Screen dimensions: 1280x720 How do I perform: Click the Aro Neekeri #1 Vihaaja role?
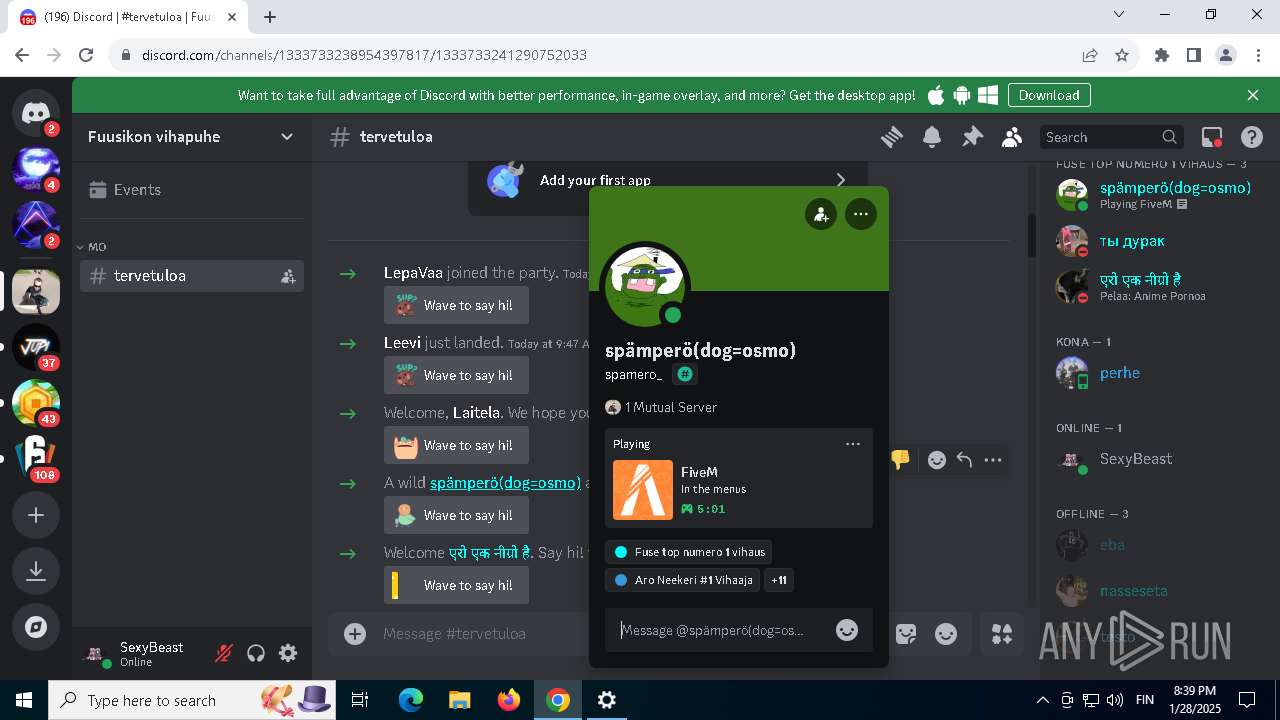click(682, 580)
